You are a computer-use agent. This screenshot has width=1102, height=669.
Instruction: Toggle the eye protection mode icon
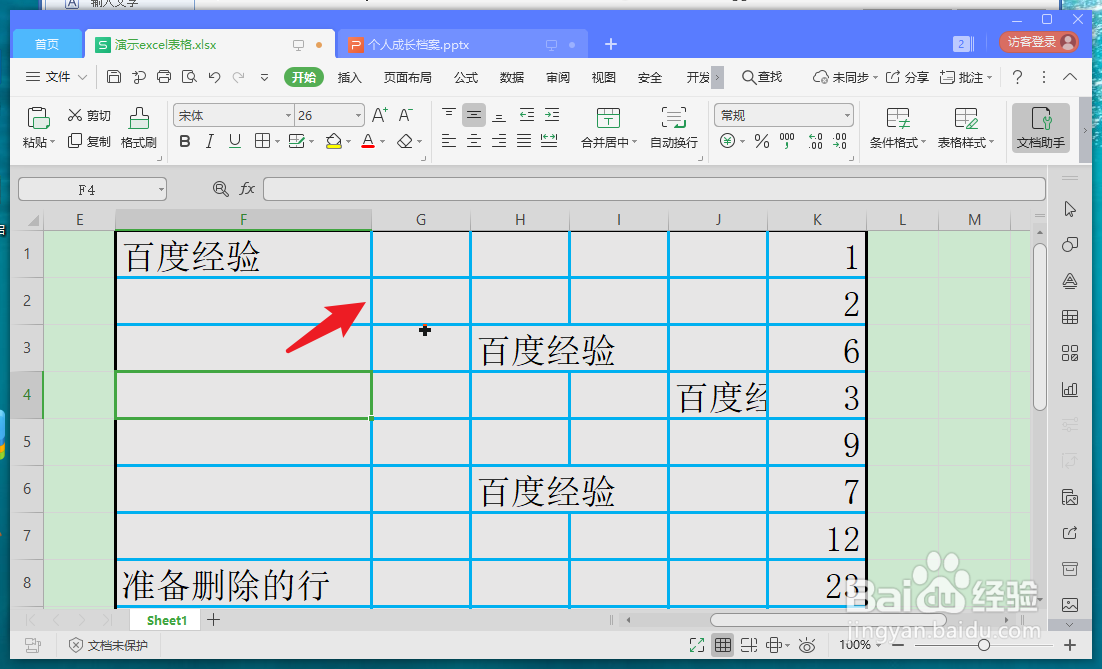pyautogui.click(x=807, y=644)
